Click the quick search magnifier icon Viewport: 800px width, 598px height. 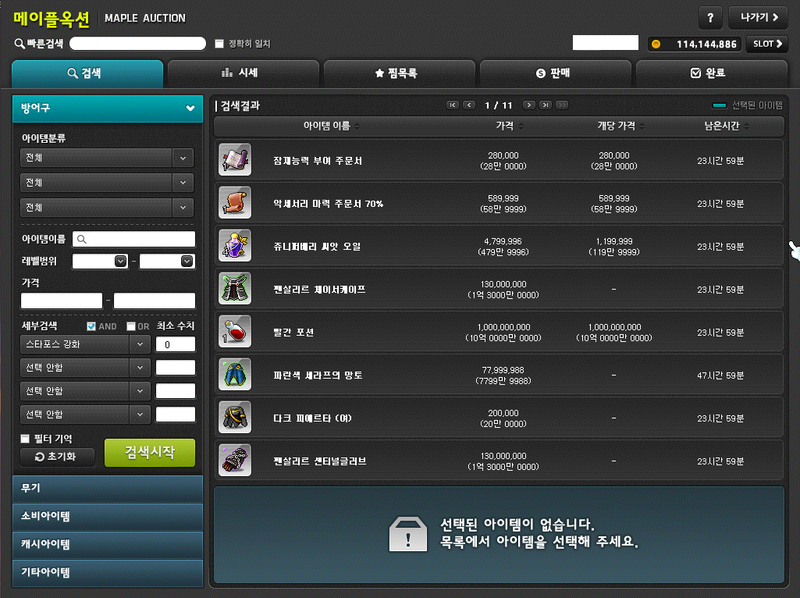[19, 44]
